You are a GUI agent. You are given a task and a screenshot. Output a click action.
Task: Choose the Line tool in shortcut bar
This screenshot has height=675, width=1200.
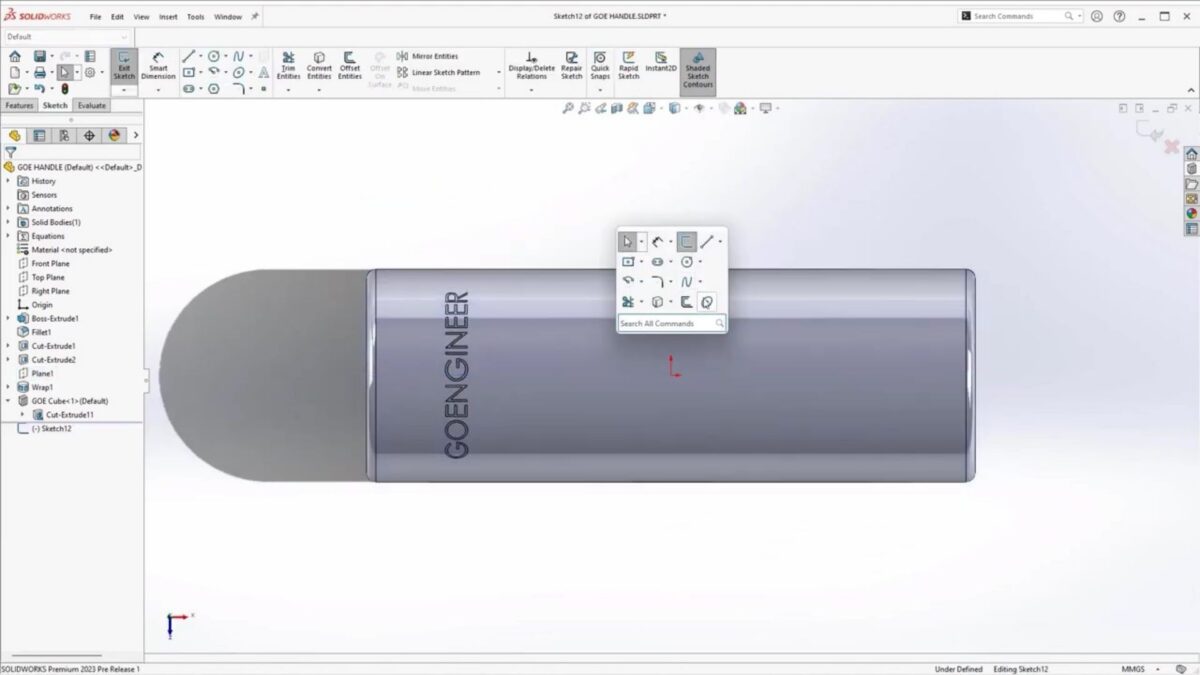coord(707,241)
